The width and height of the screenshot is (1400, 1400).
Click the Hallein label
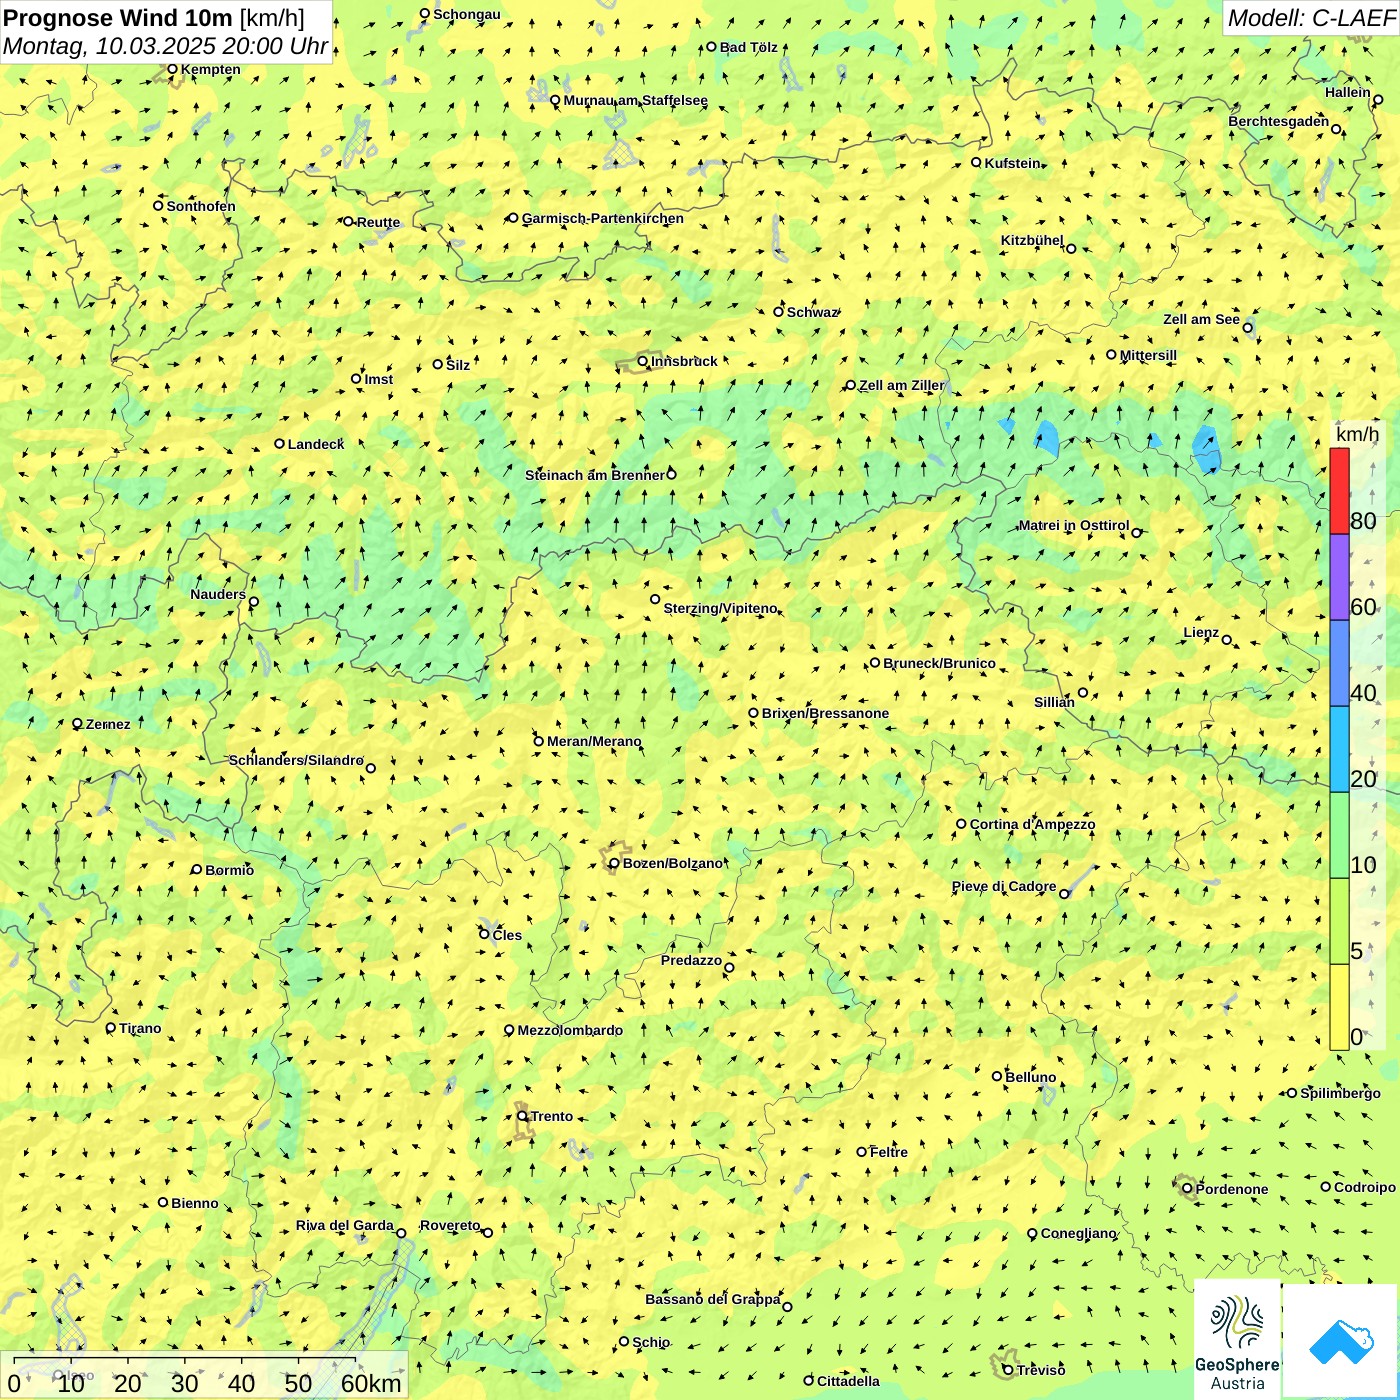(1348, 92)
